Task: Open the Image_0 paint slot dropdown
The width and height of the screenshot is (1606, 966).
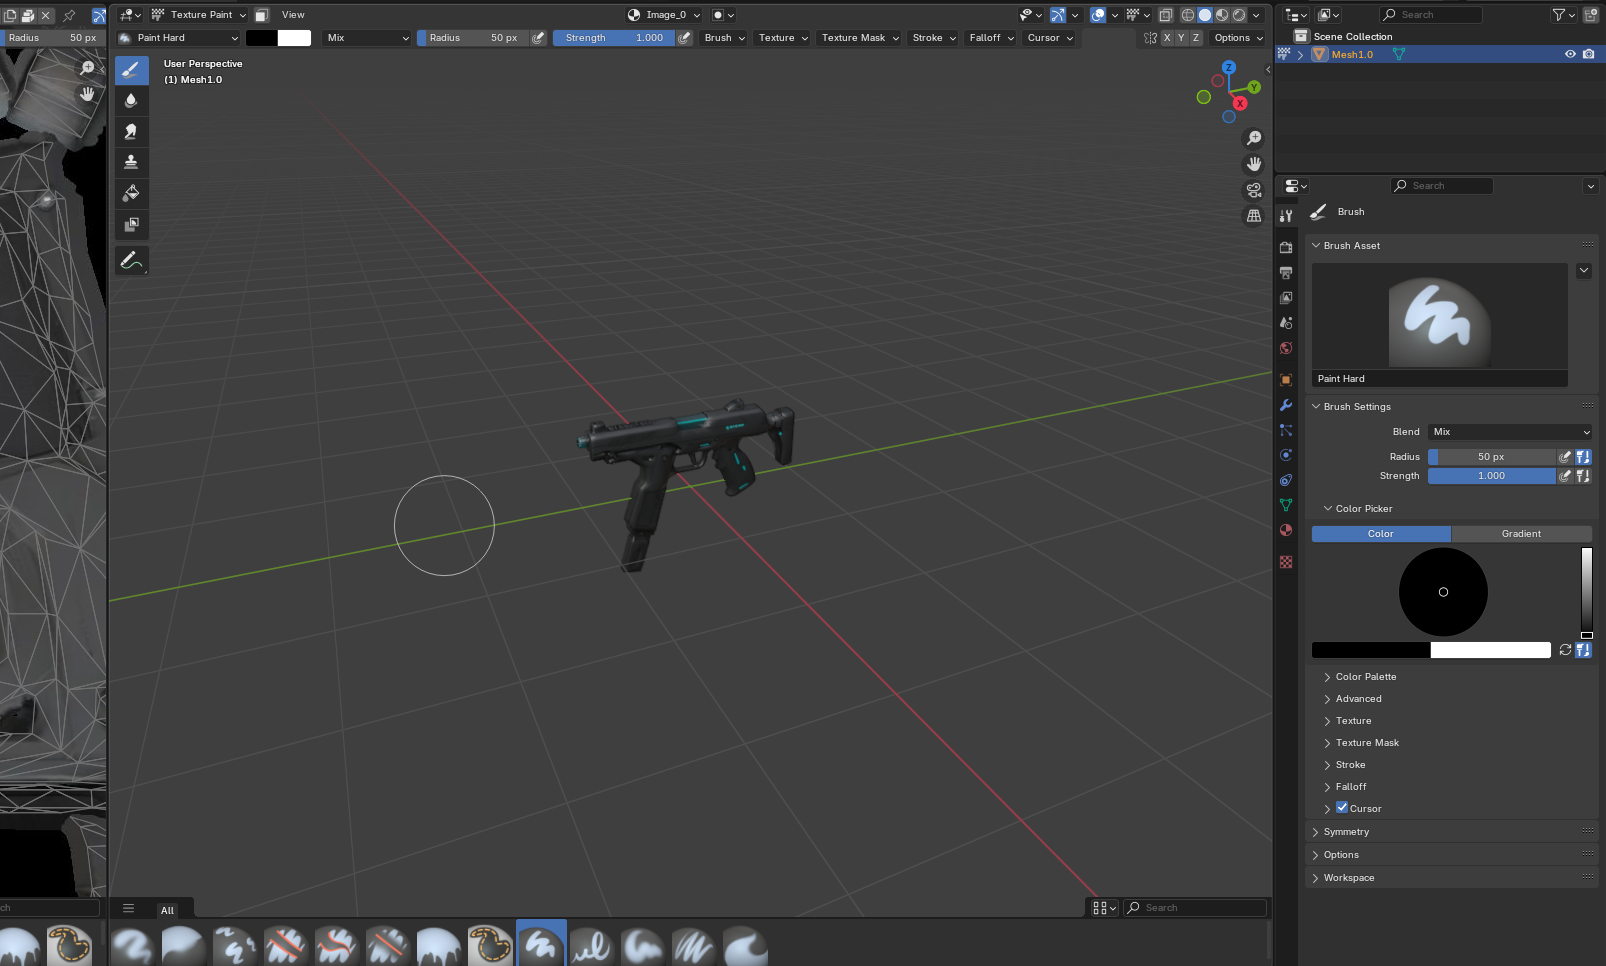Action: [664, 15]
